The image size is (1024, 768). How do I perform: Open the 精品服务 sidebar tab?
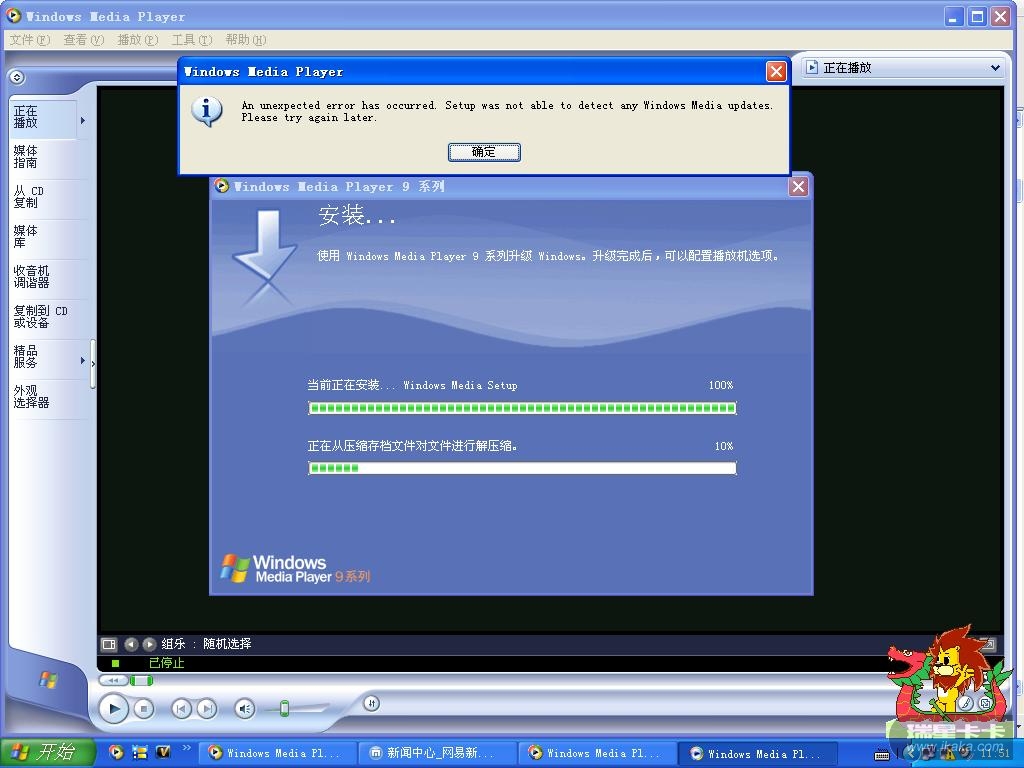(x=43, y=357)
